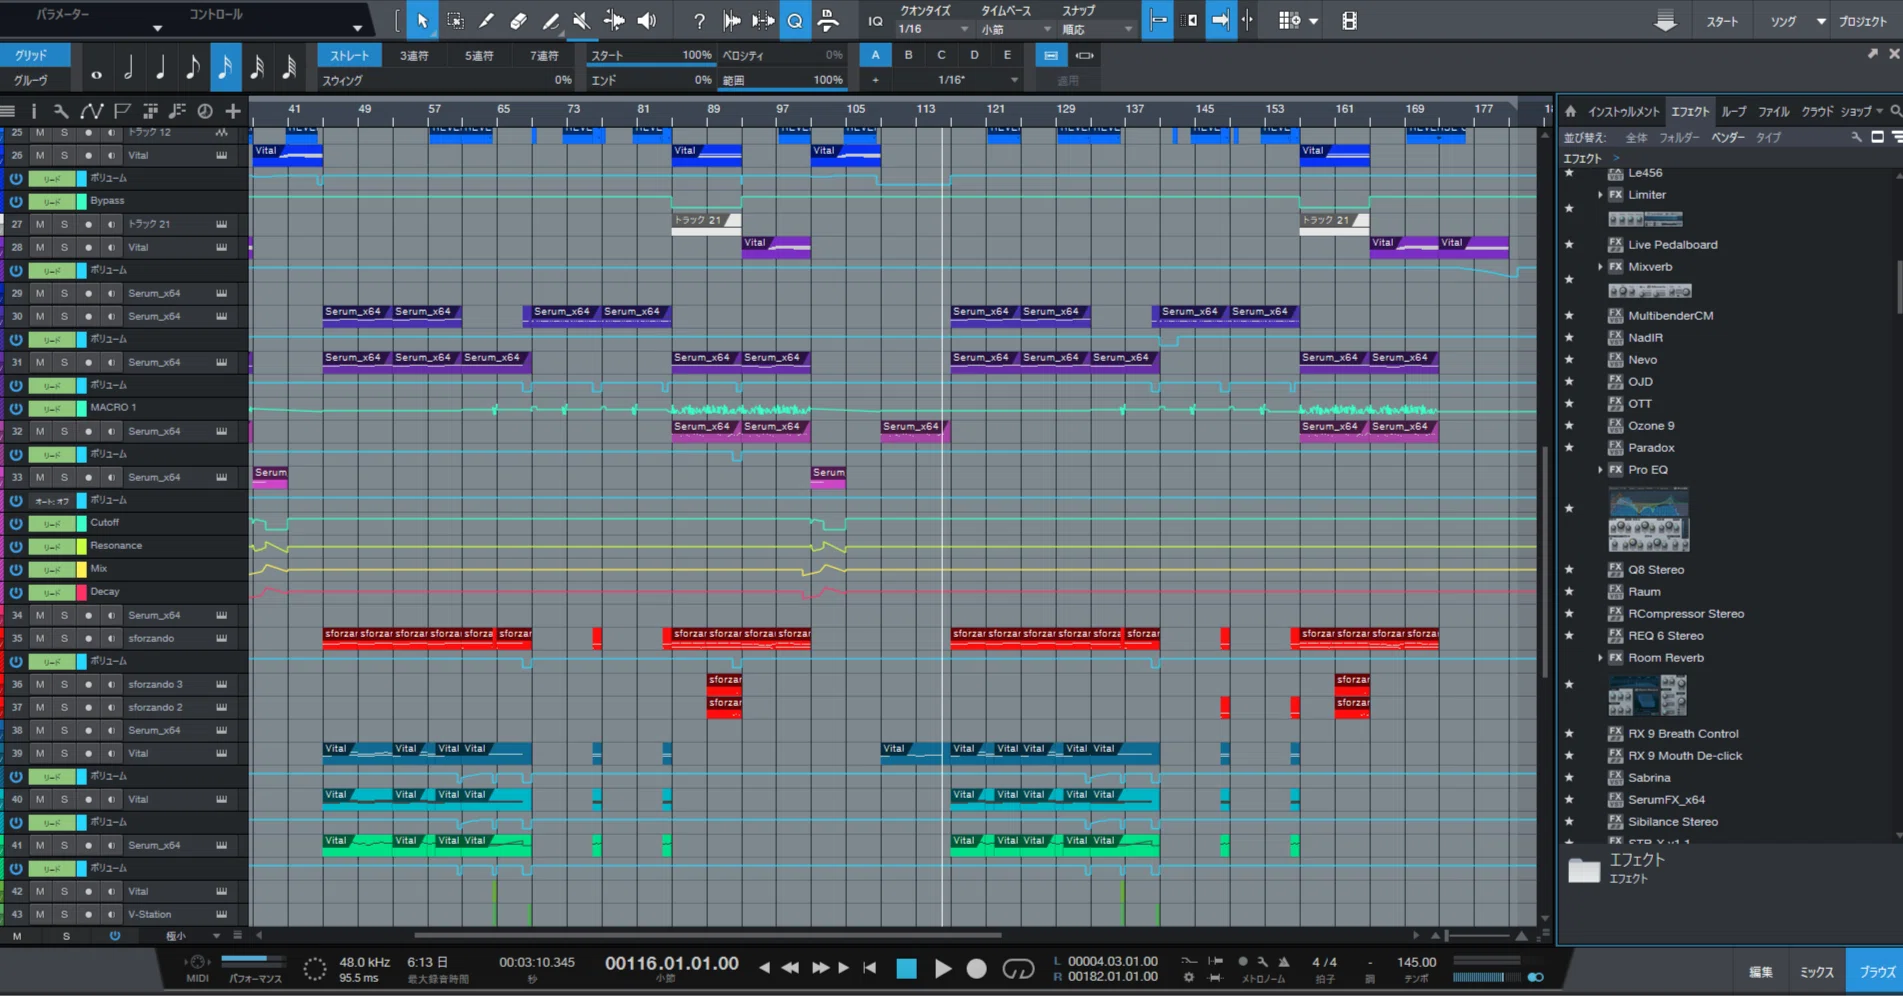Open the Snap mode dropdown
The width and height of the screenshot is (1903, 996).
tap(1096, 29)
